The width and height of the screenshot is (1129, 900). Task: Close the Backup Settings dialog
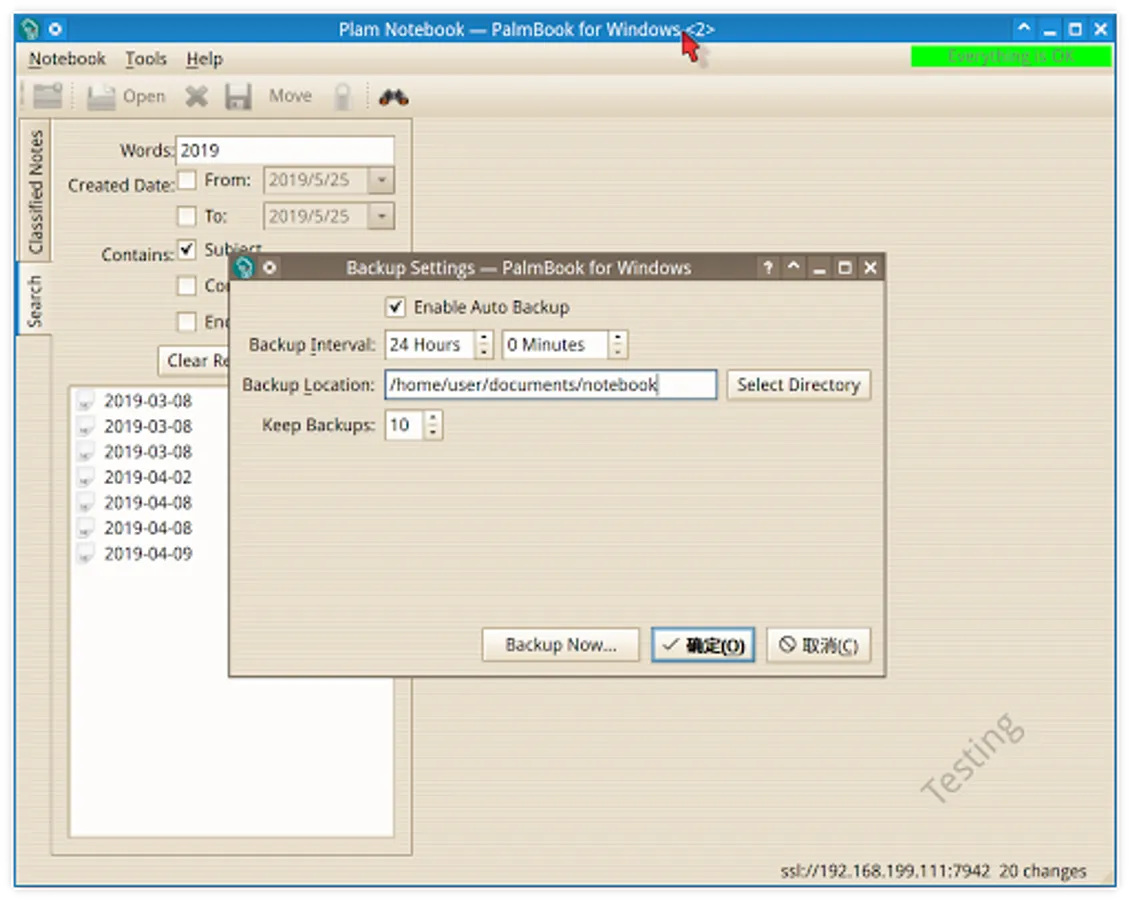tap(871, 268)
